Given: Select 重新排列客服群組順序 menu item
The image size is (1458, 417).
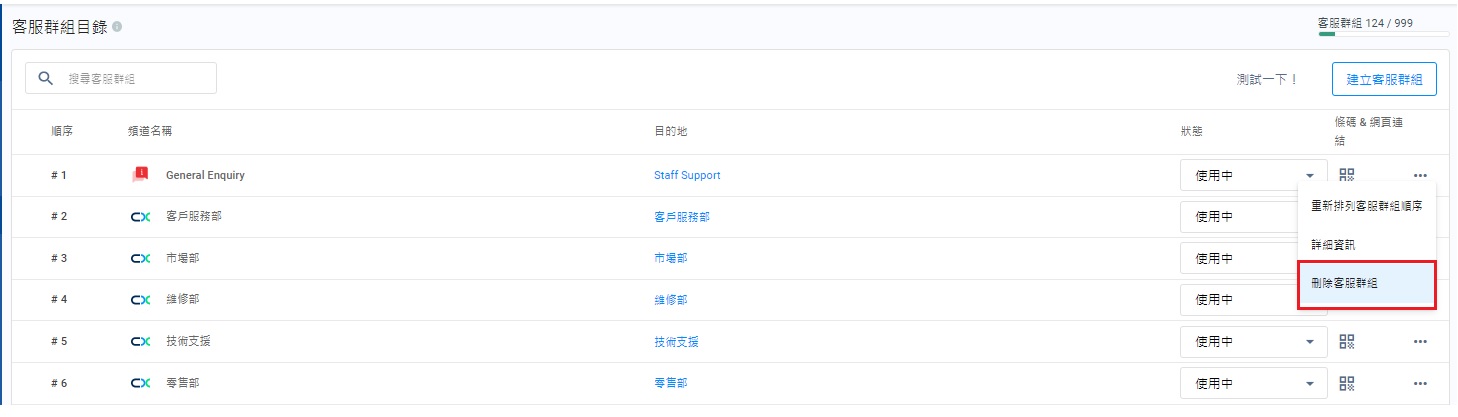Looking at the screenshot, I should 1366,206.
